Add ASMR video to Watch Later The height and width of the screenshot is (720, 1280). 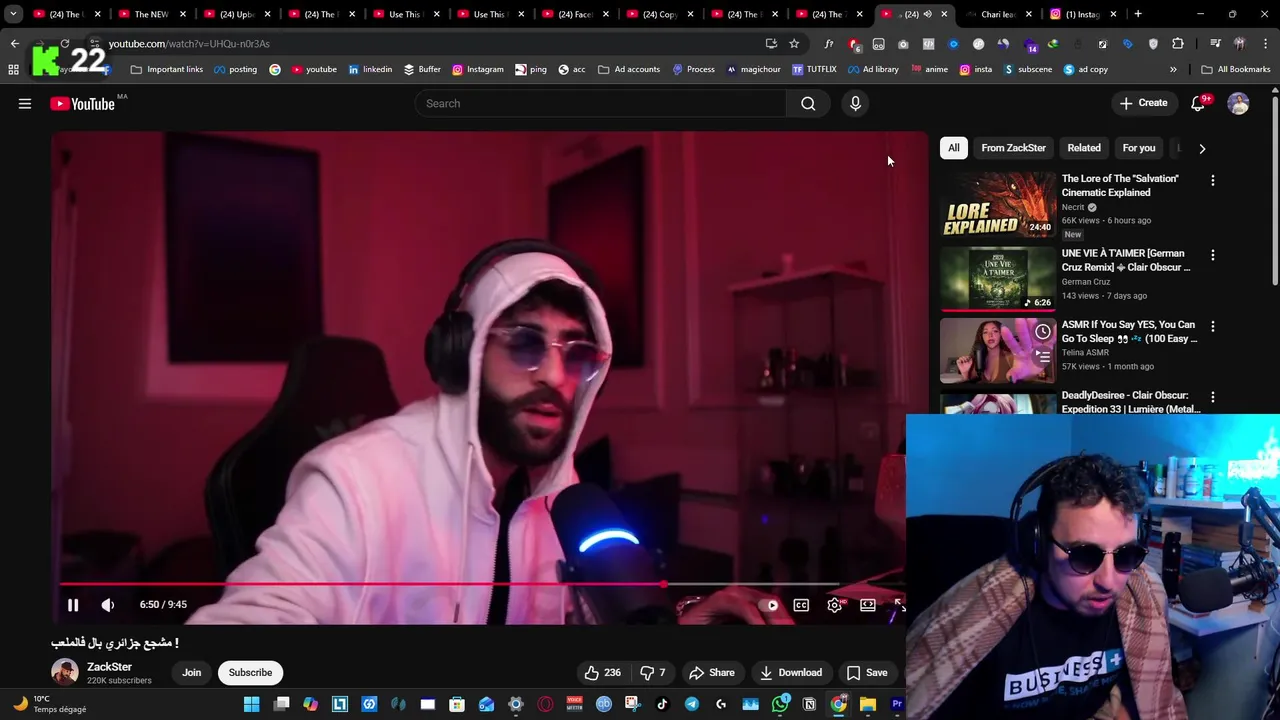(1043, 332)
